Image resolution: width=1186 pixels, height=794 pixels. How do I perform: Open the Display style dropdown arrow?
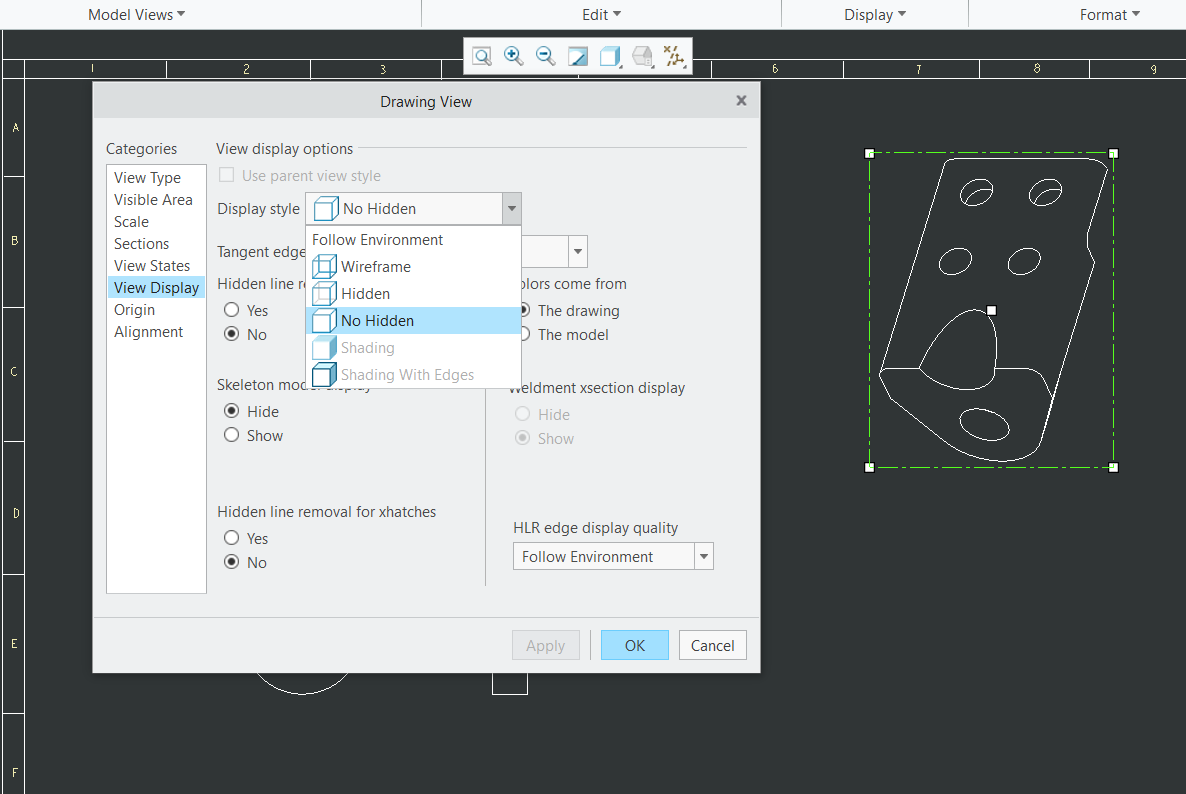[511, 208]
